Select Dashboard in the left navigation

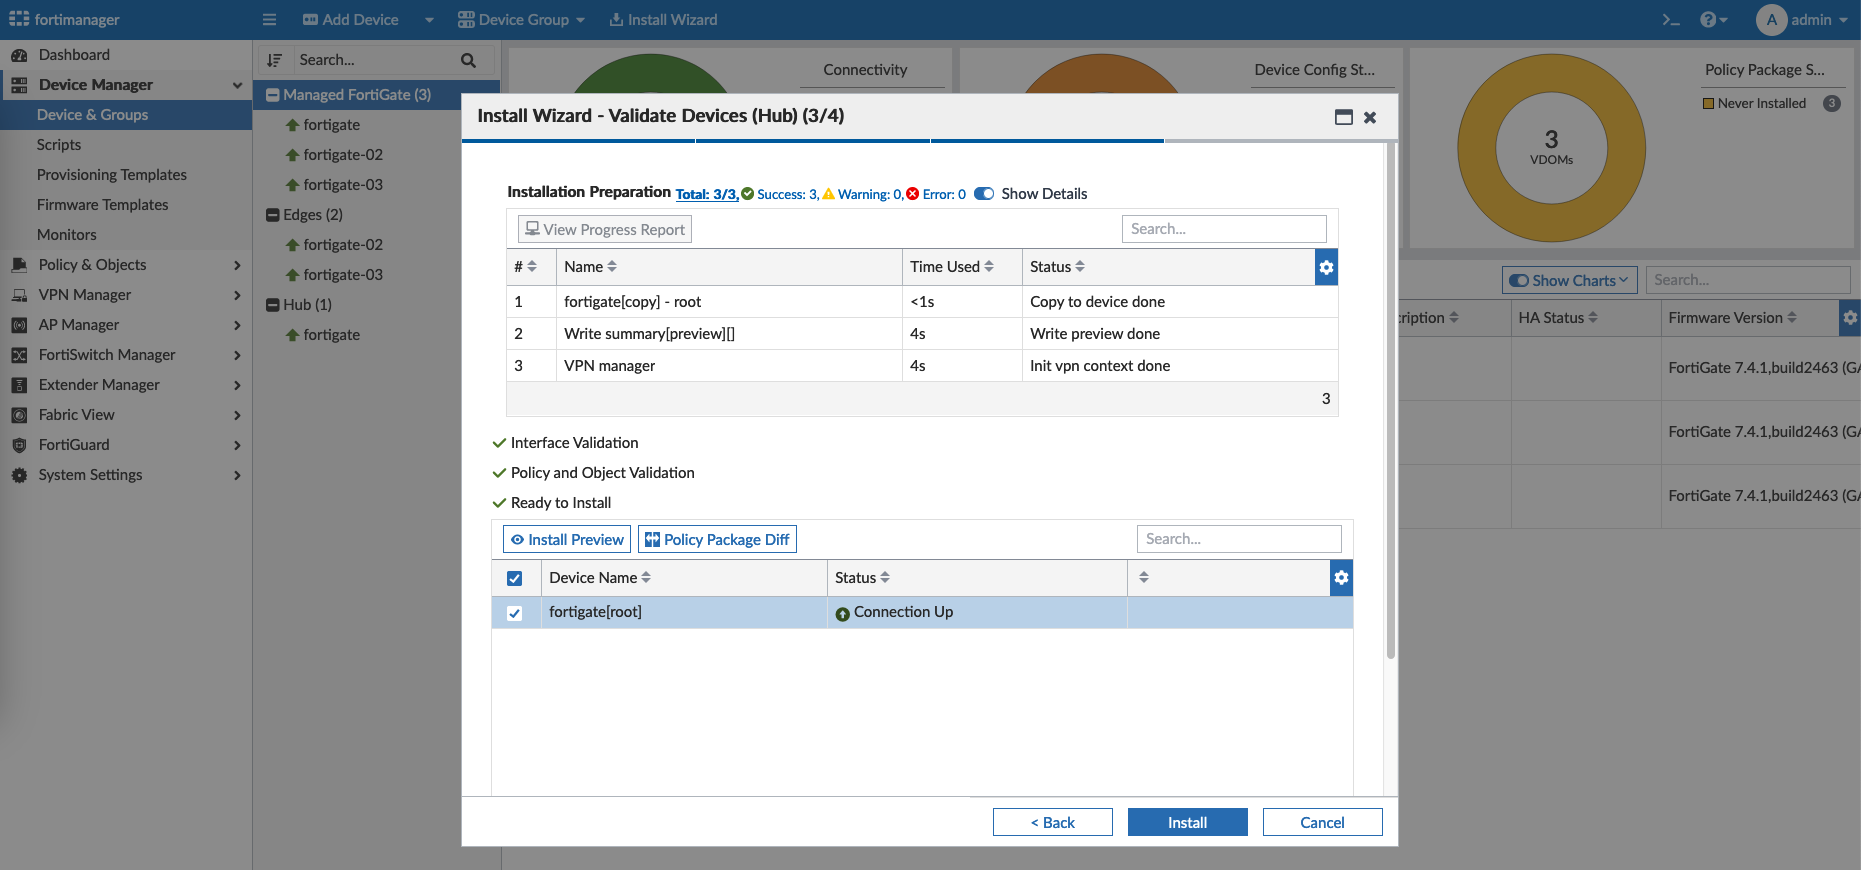pyautogui.click(x=74, y=55)
